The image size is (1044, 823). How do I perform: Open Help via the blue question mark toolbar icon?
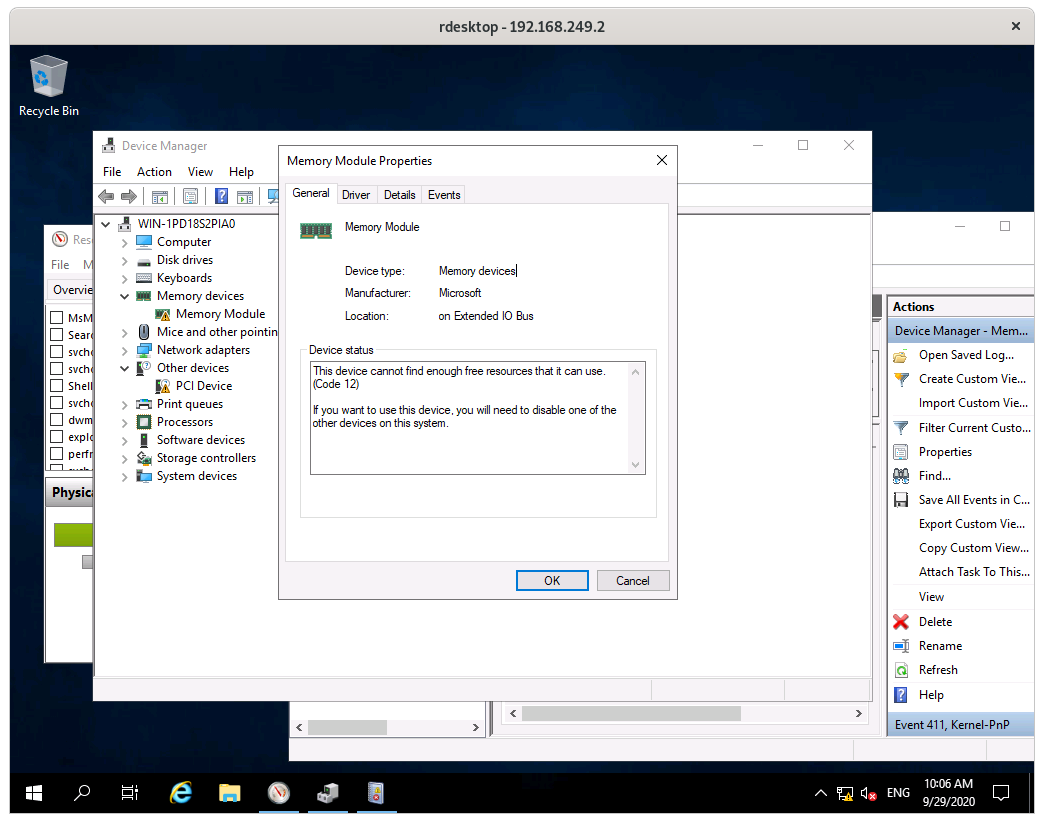(x=221, y=196)
